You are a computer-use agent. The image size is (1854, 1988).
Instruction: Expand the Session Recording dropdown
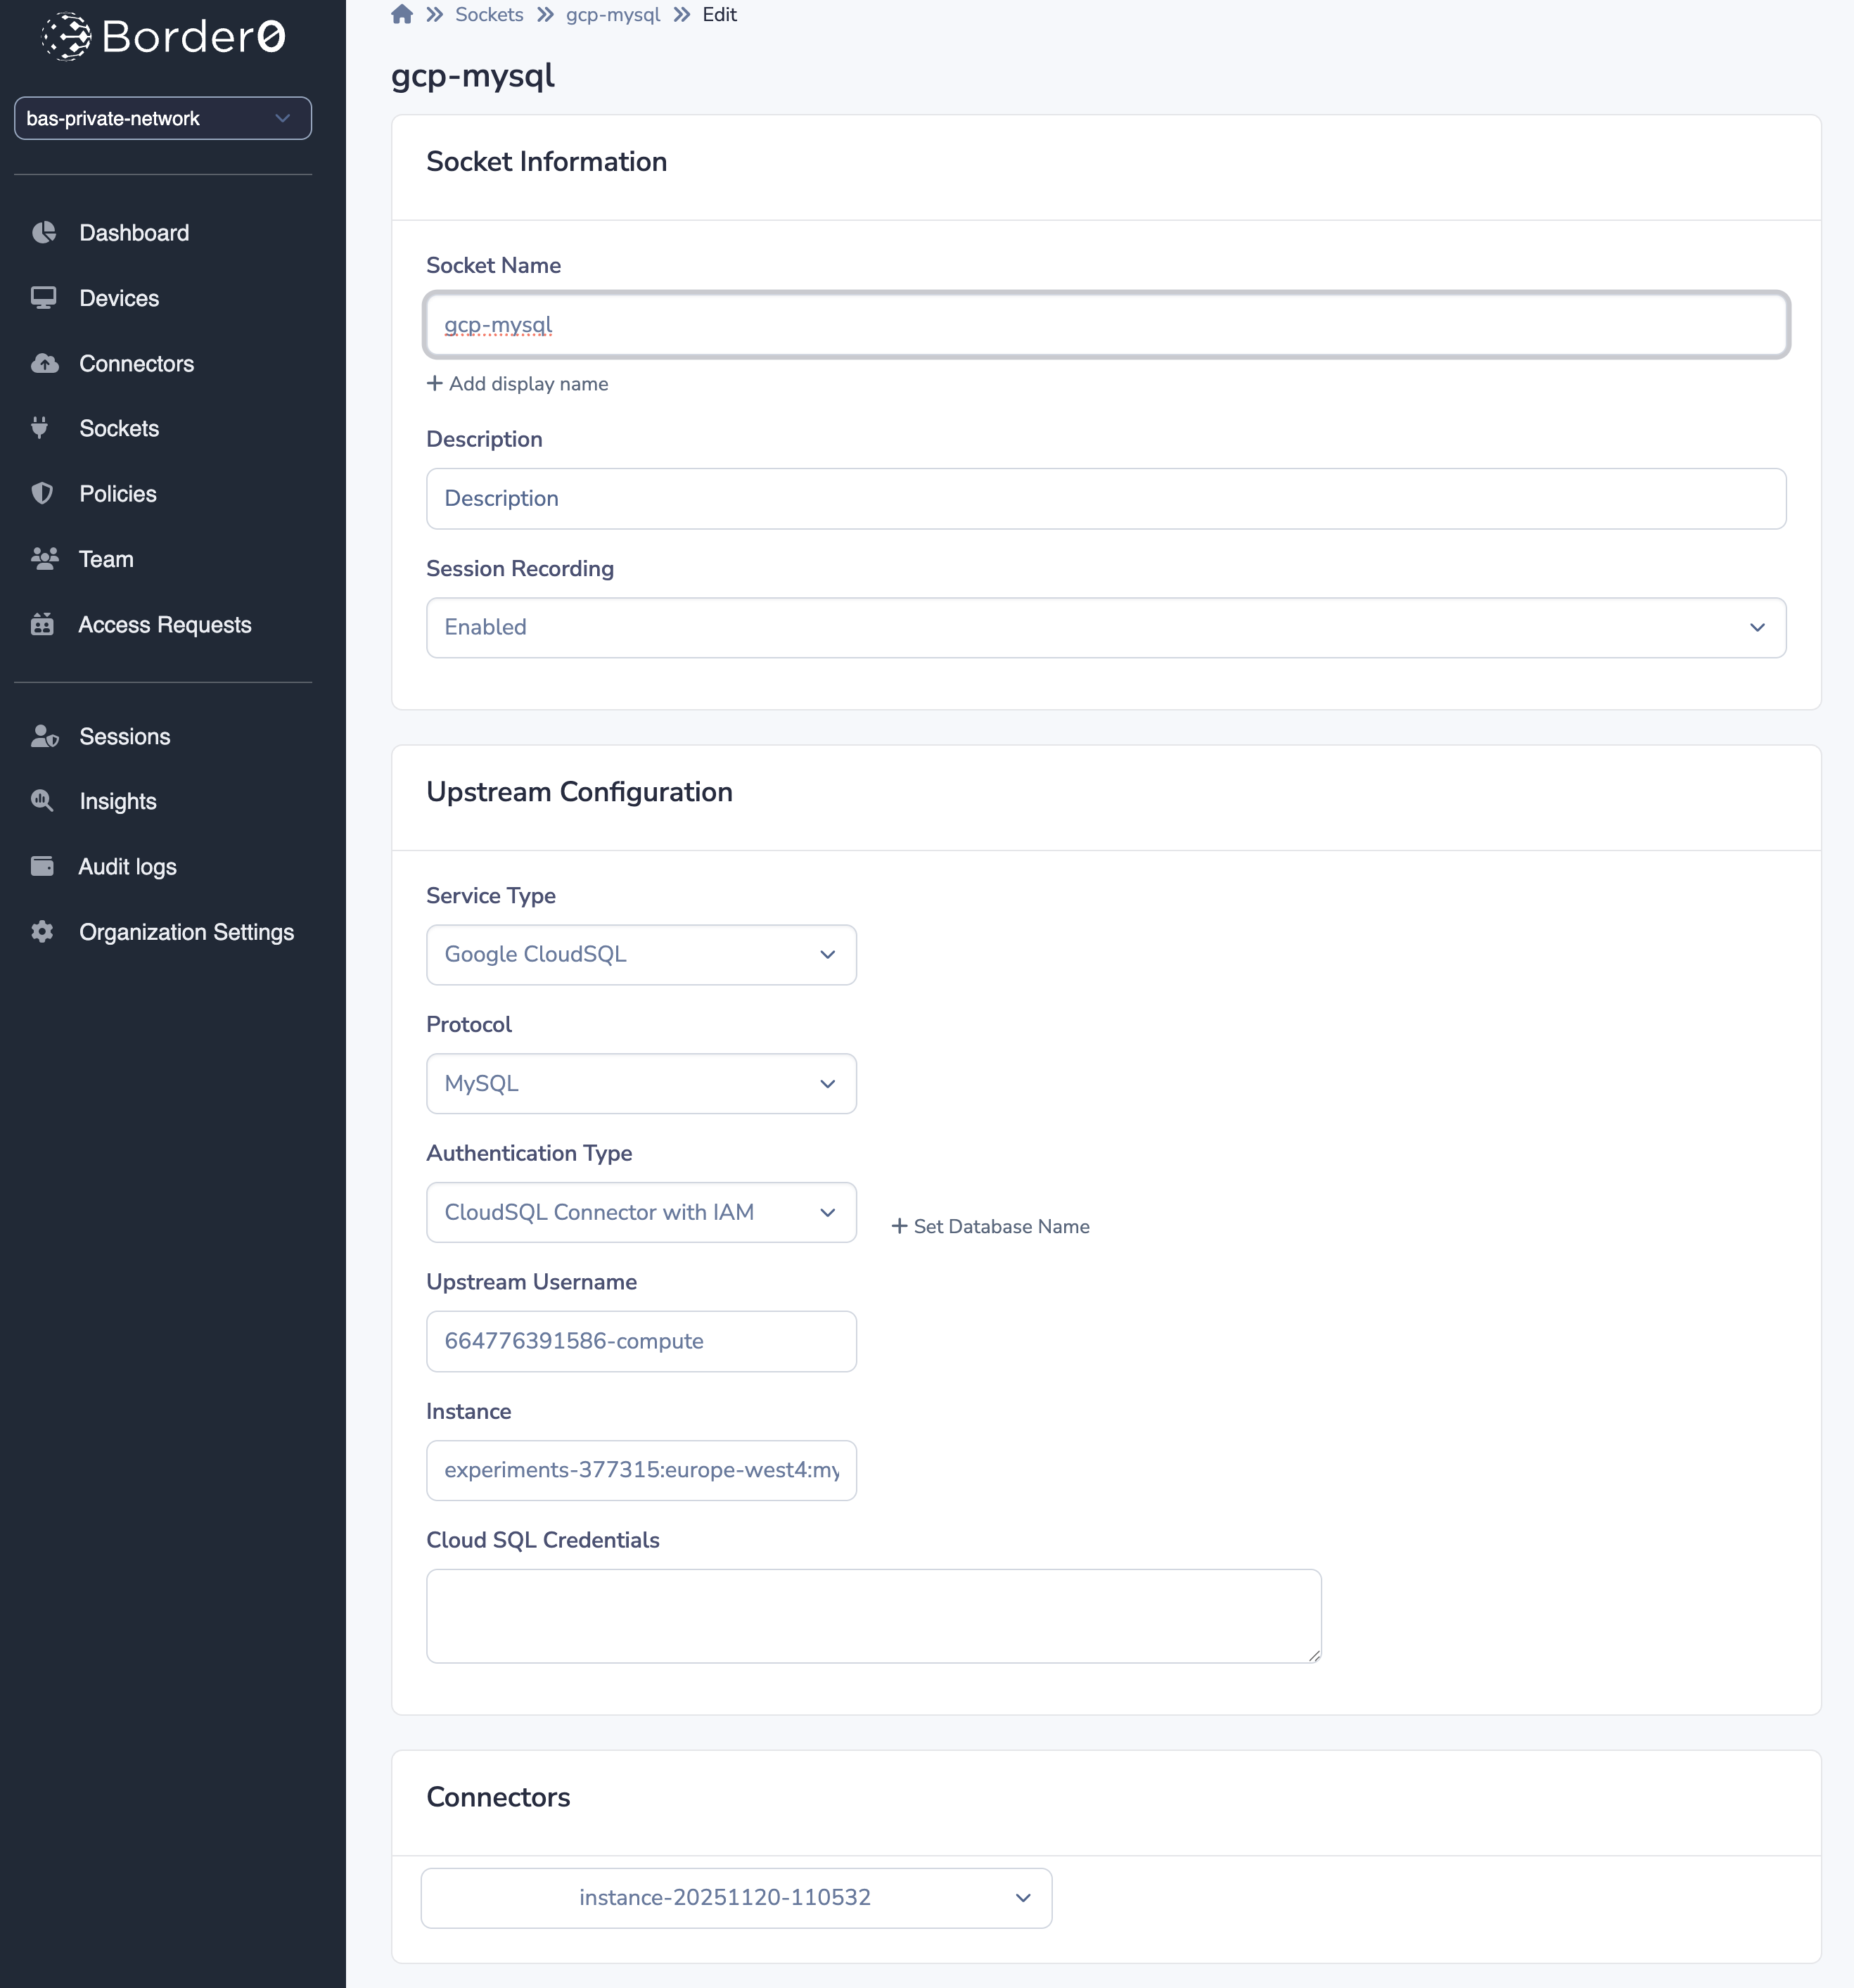point(1105,628)
